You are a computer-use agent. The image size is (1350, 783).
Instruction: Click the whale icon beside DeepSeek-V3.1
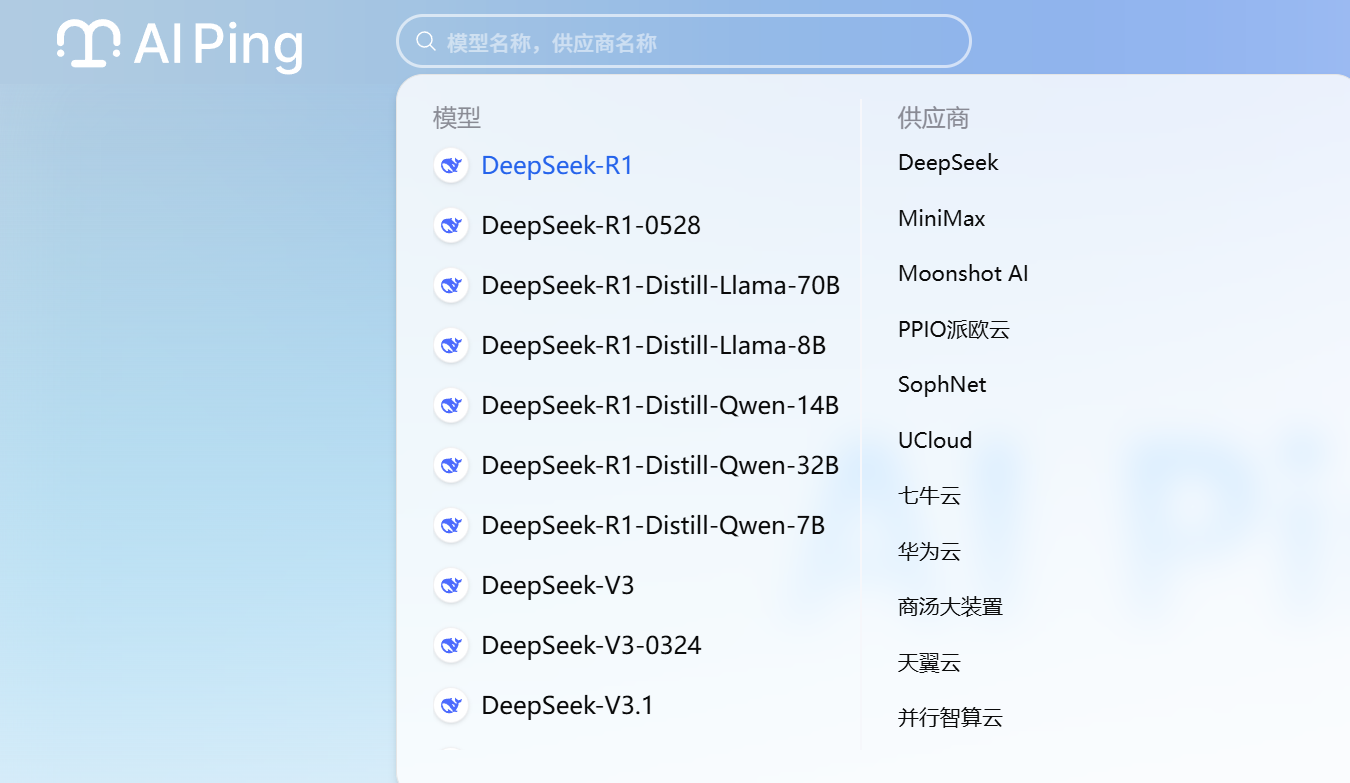451,705
